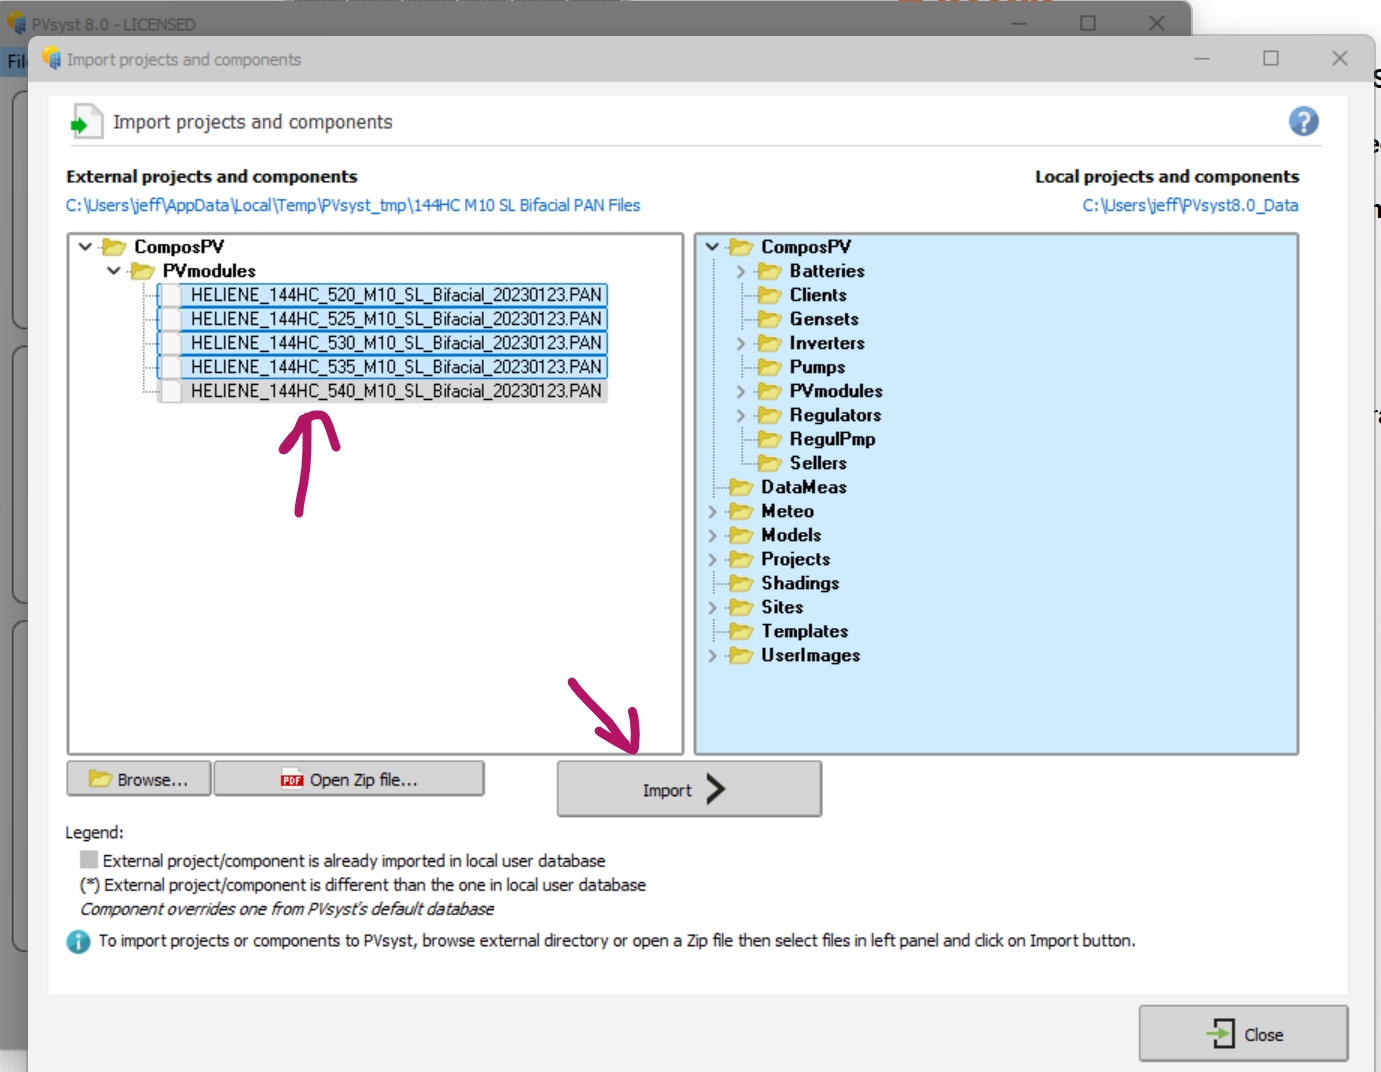Expand the Inverters folder node

pos(740,343)
